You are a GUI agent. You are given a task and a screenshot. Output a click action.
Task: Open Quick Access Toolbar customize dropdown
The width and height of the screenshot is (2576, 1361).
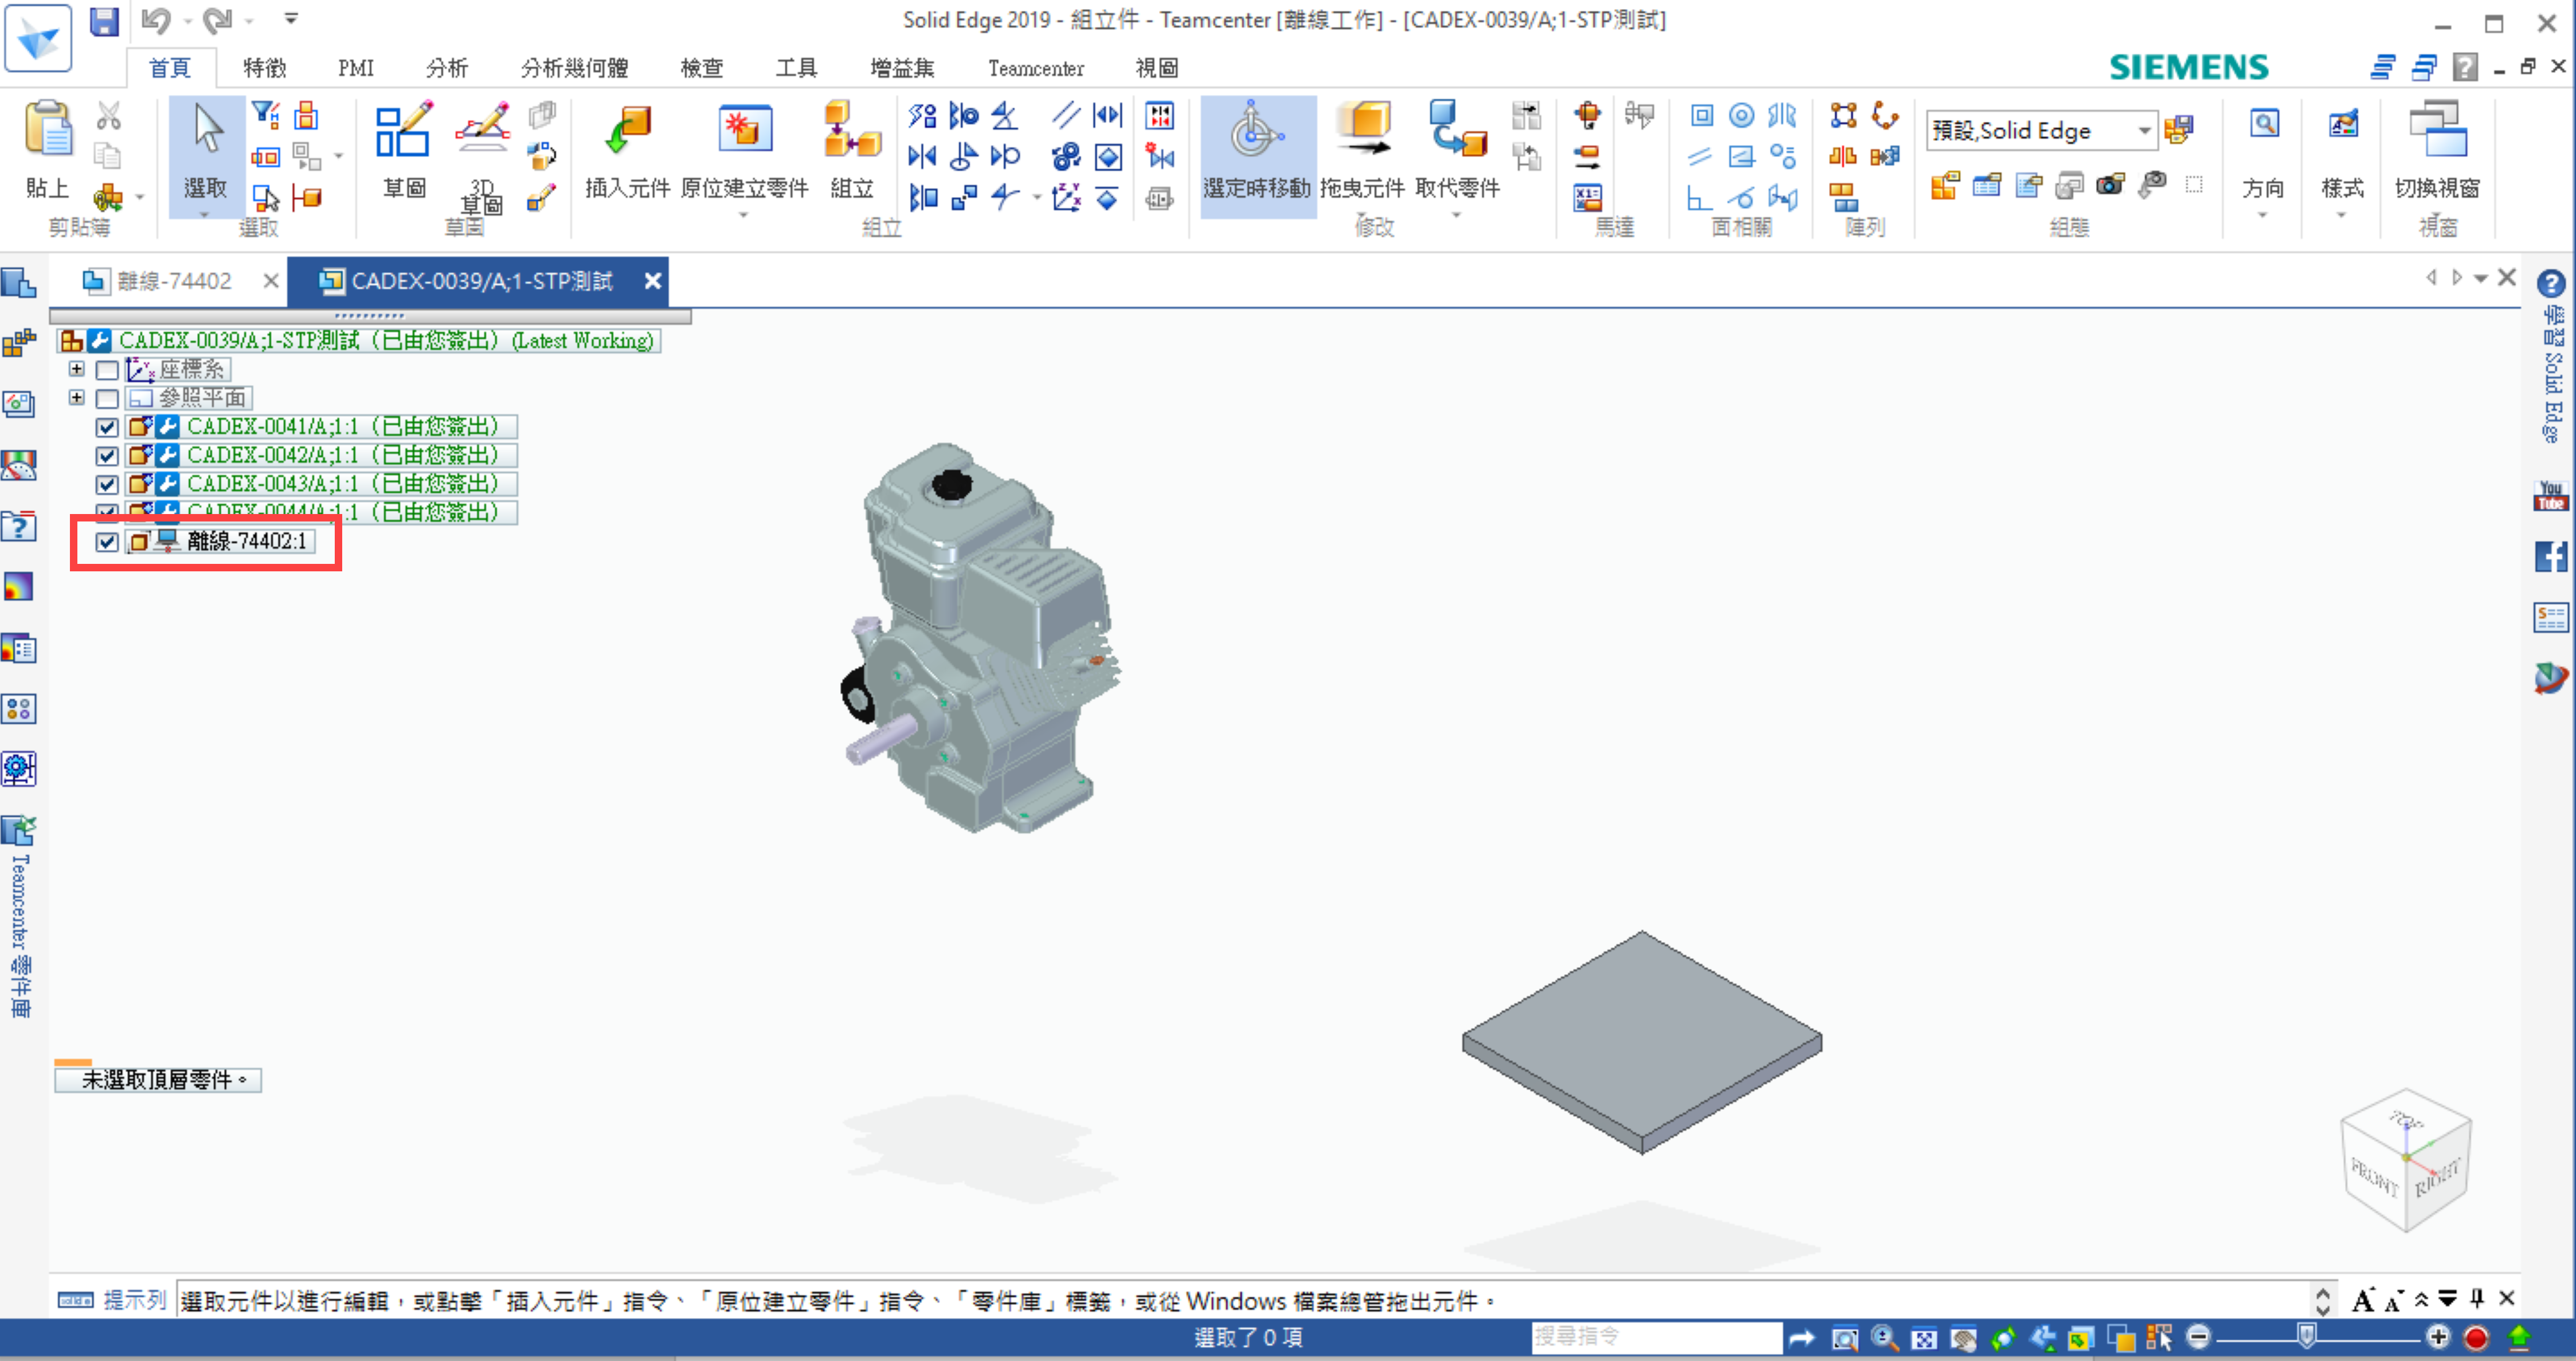(x=291, y=19)
